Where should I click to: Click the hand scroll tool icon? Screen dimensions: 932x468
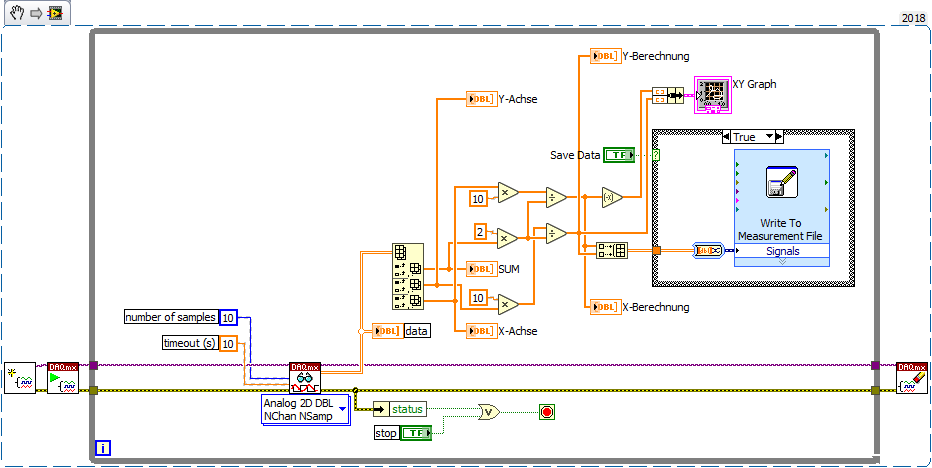click(x=16, y=13)
